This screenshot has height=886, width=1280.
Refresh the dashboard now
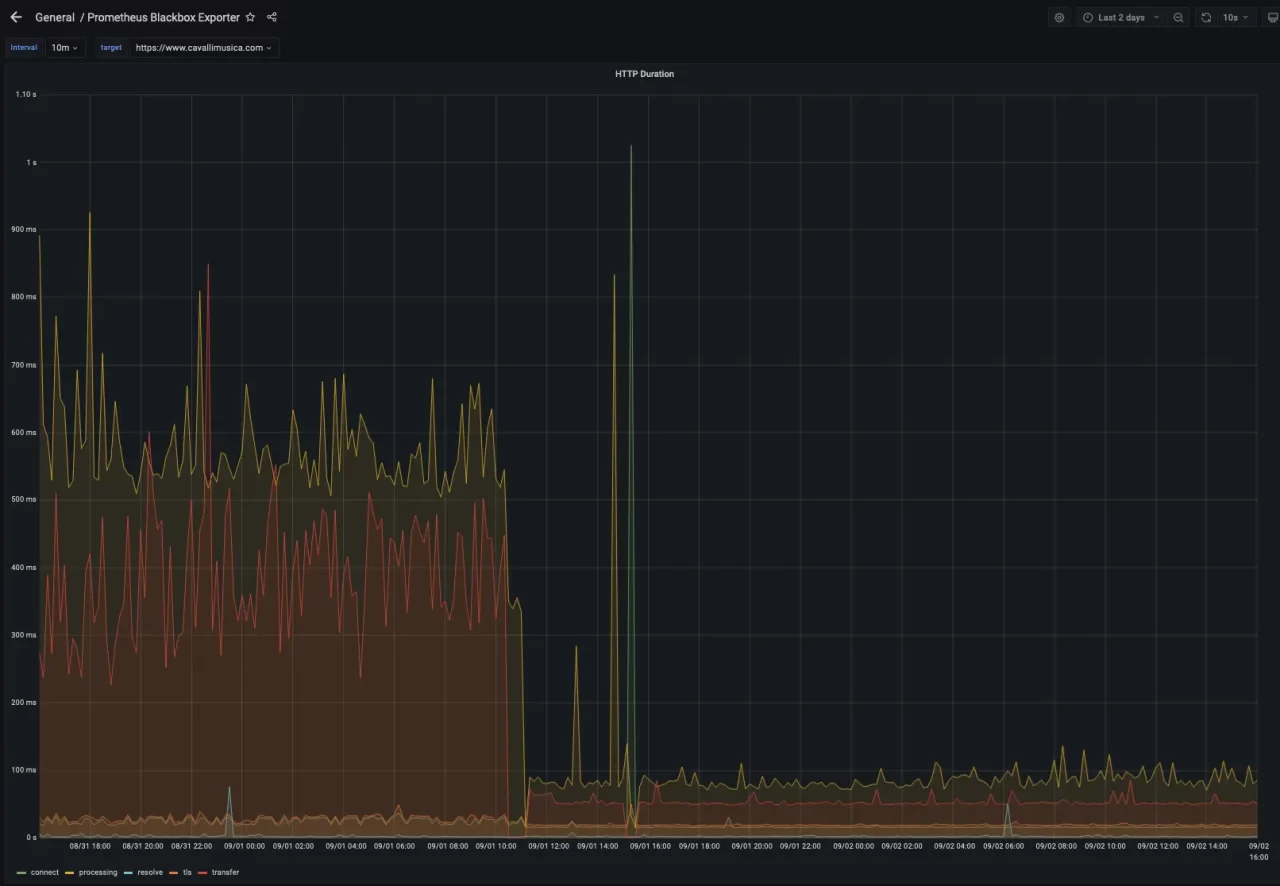click(1206, 17)
